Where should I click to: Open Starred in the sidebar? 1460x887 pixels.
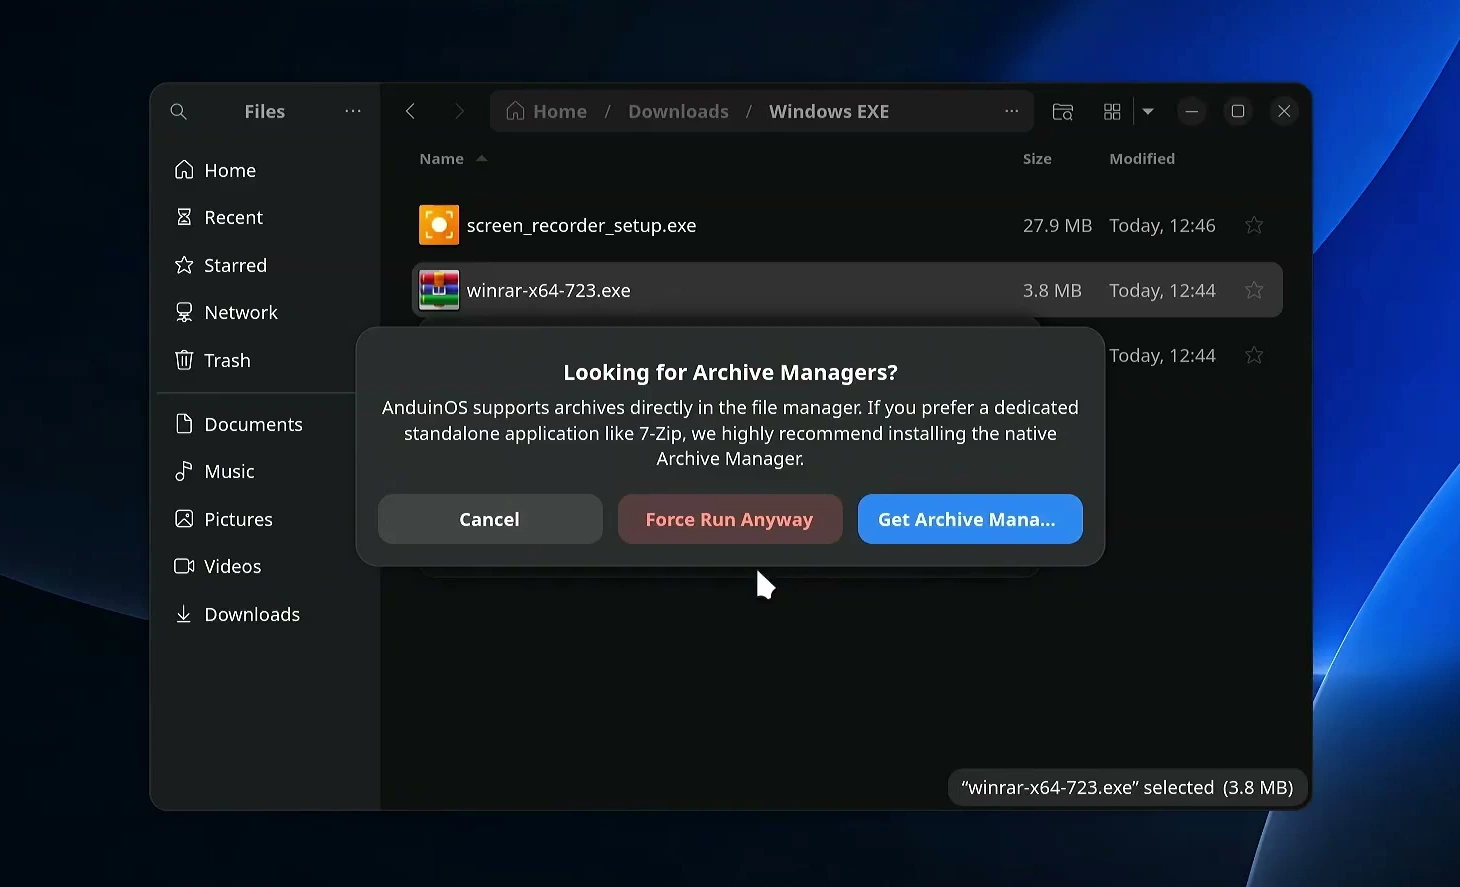(x=264, y=265)
